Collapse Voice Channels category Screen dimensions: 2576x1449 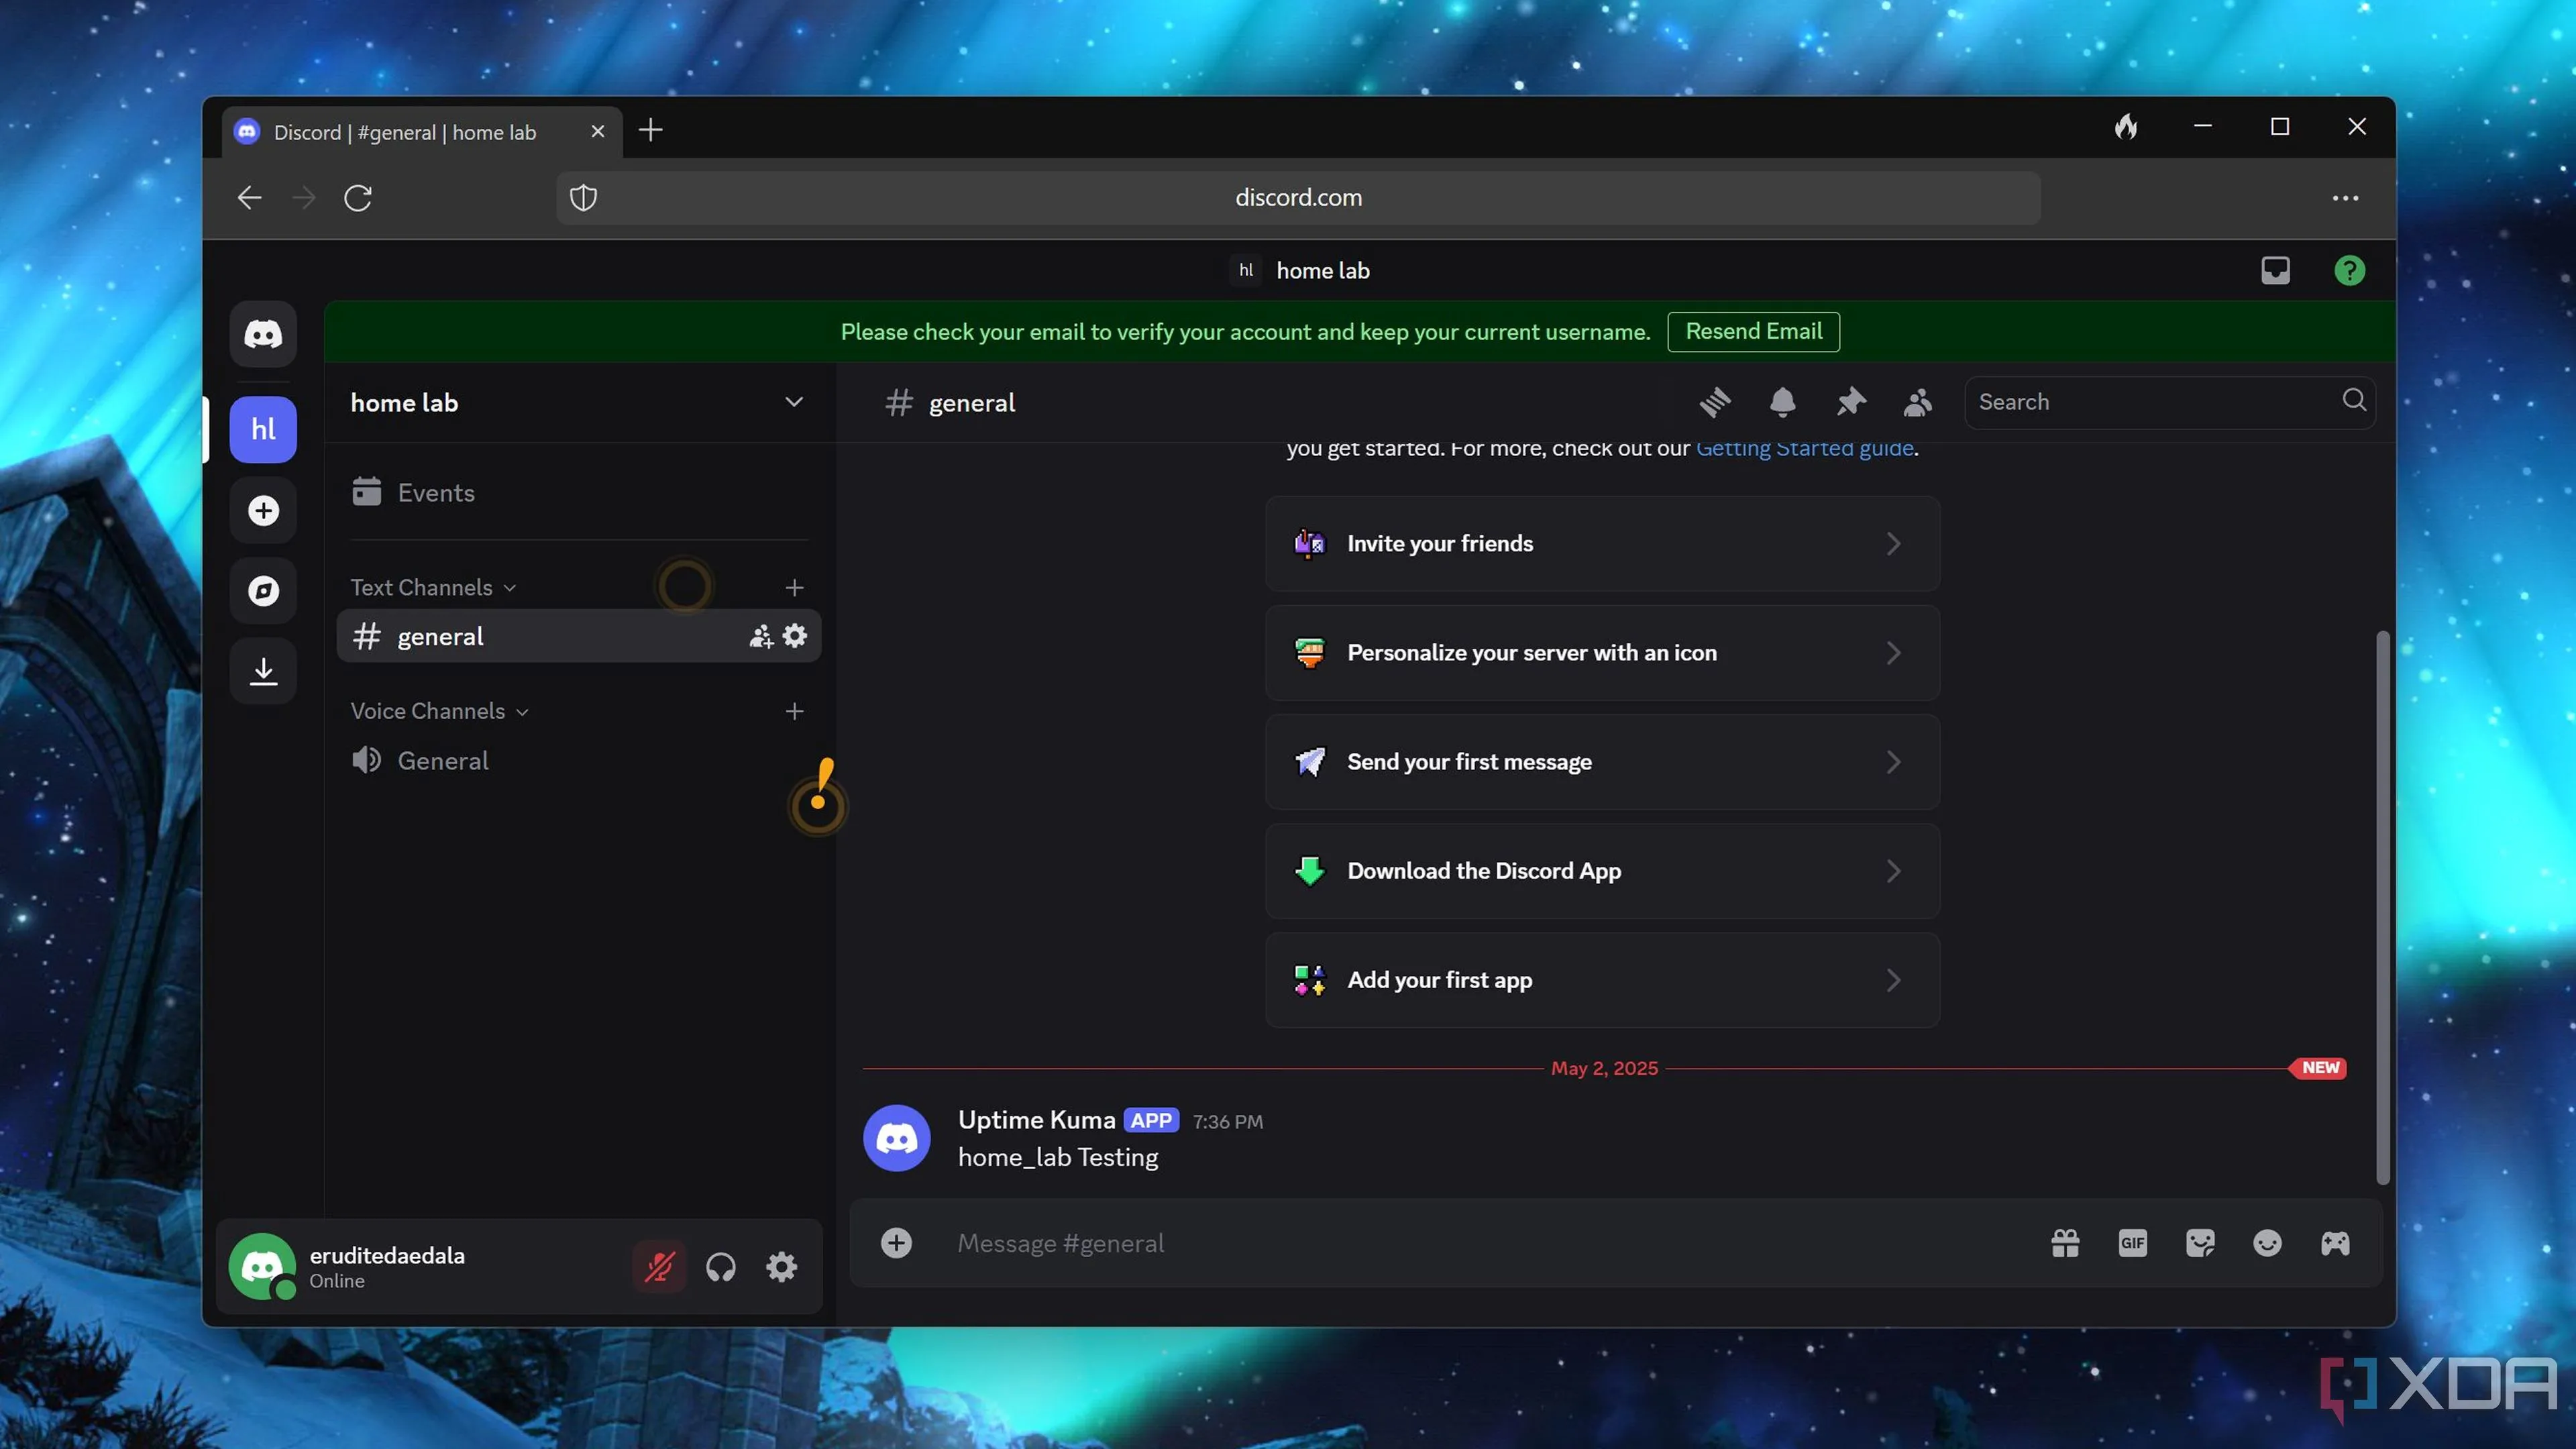tap(439, 711)
